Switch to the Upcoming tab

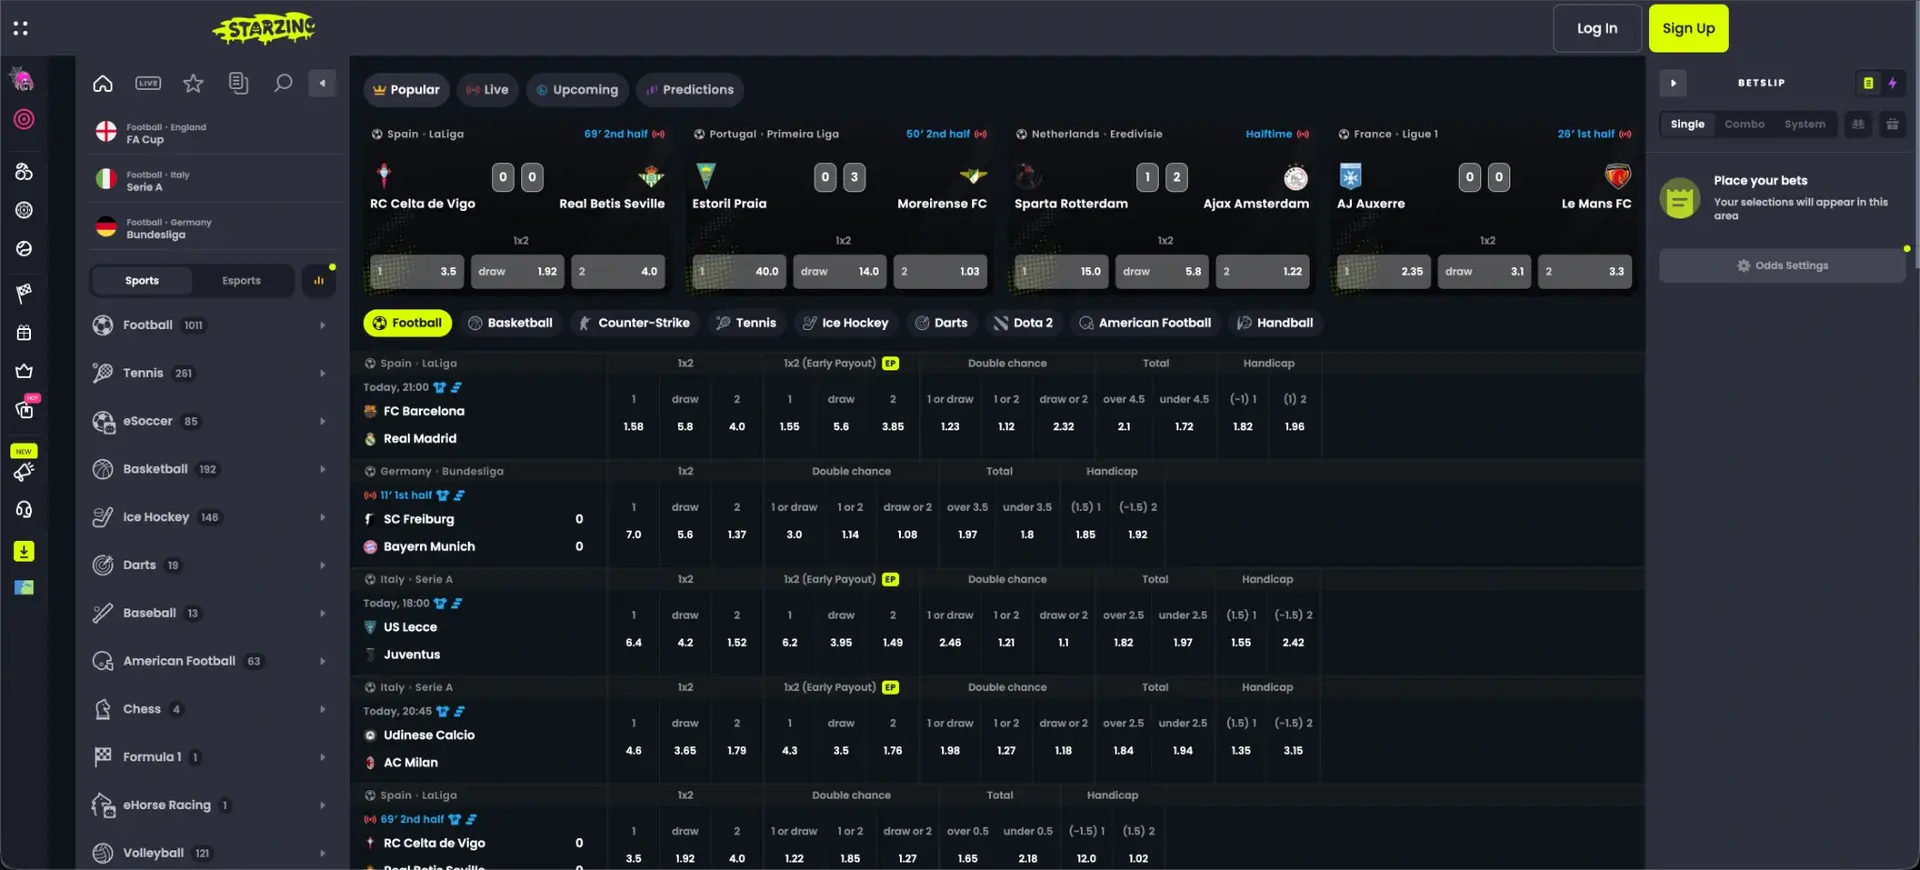(x=577, y=90)
